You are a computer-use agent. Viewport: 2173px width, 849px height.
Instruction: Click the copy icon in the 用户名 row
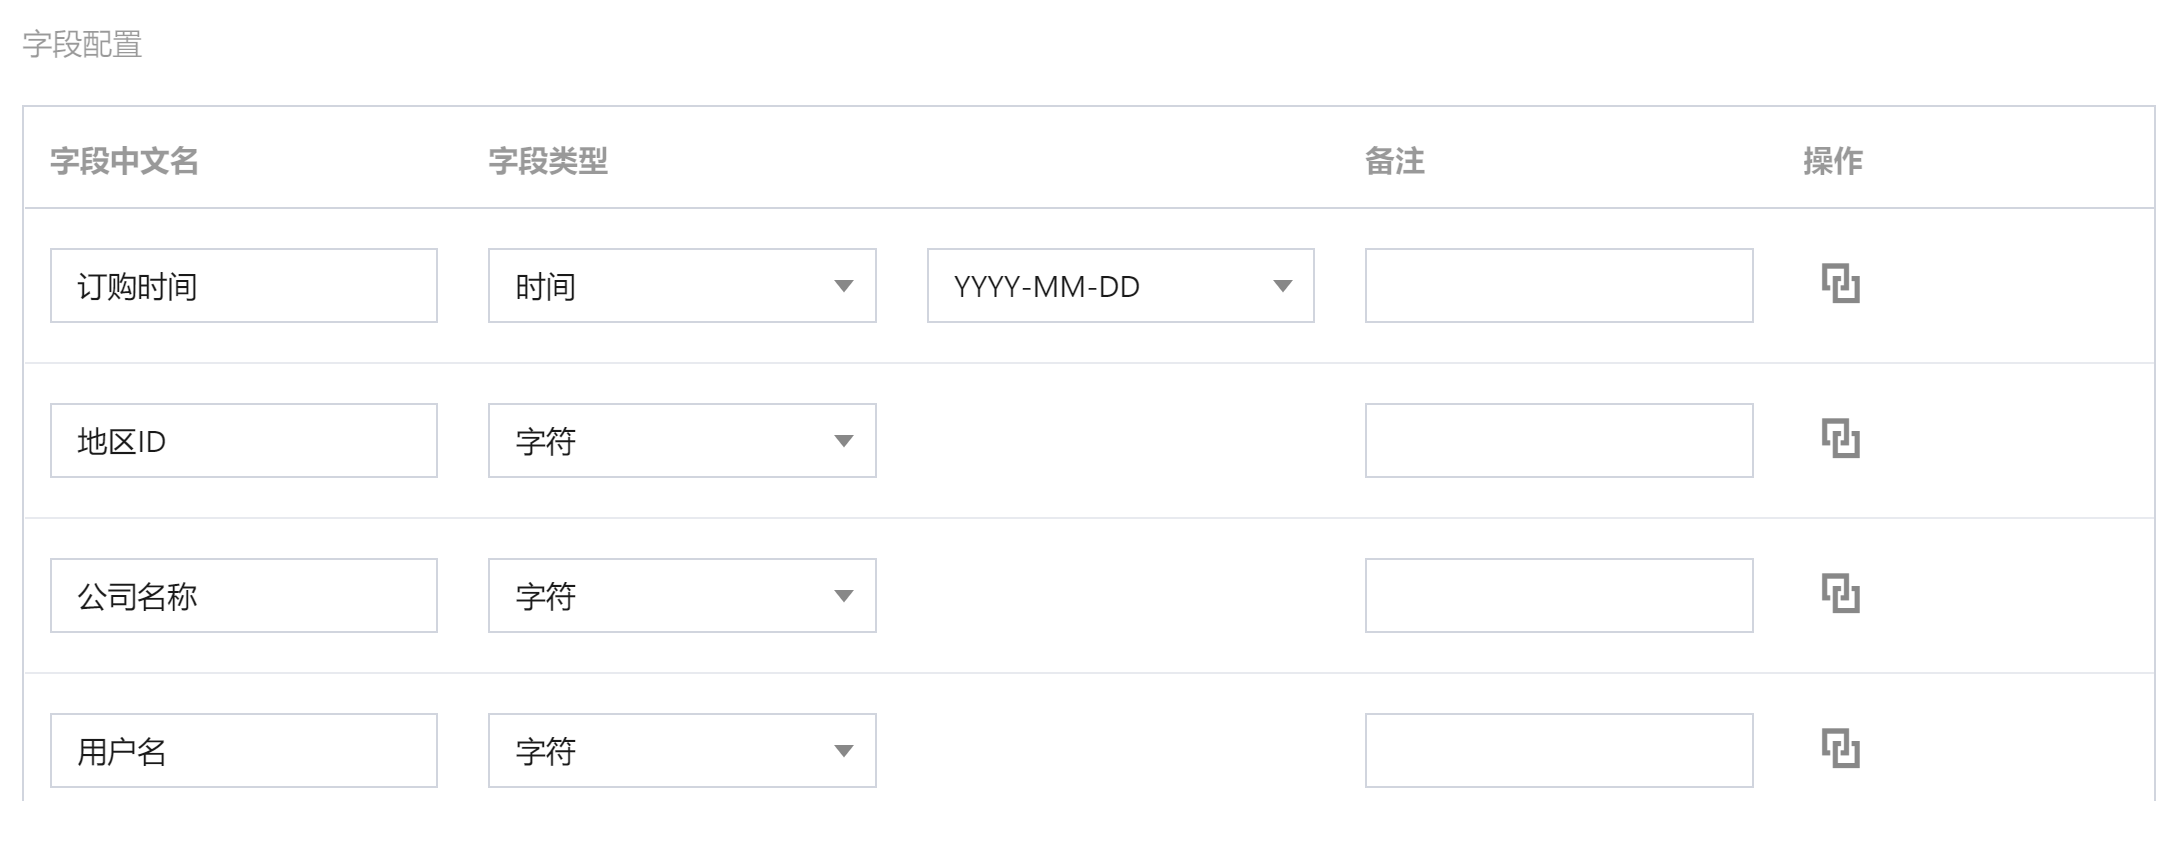tap(1840, 749)
